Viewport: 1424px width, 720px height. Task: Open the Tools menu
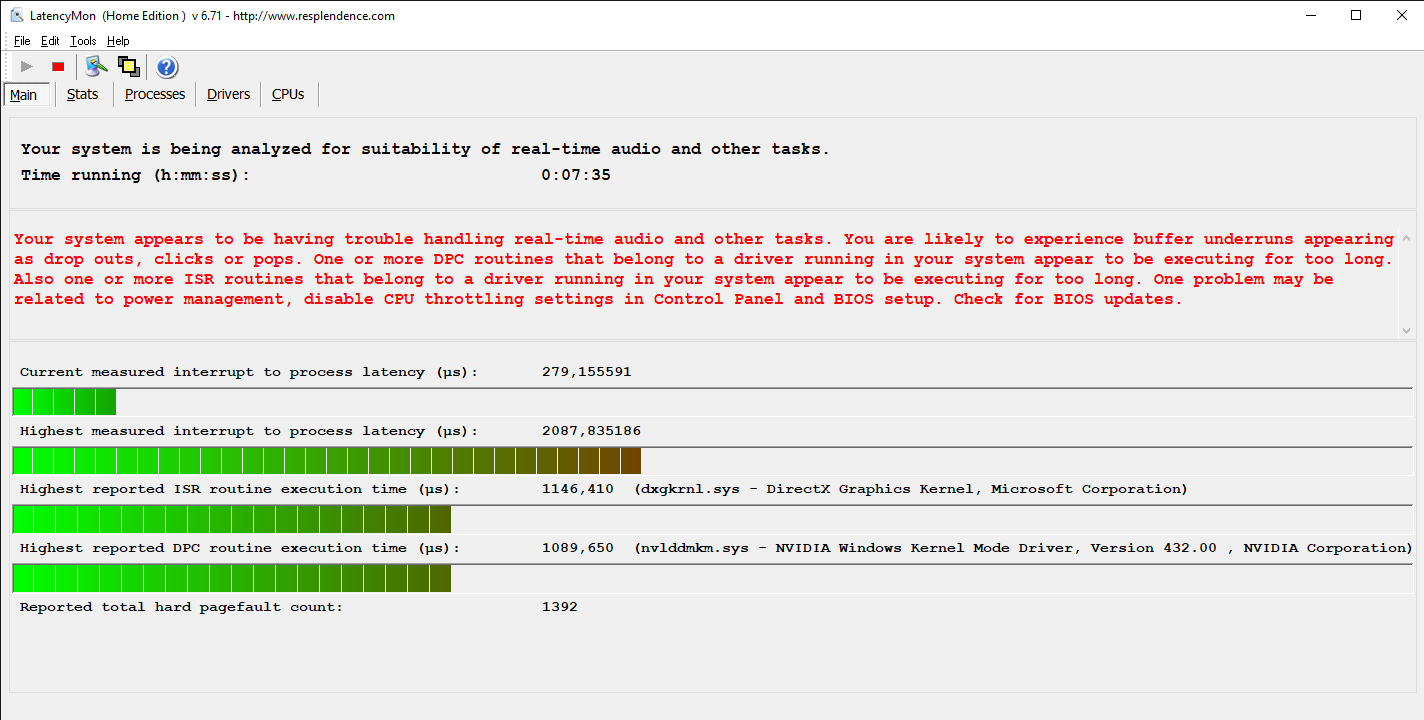coord(83,41)
